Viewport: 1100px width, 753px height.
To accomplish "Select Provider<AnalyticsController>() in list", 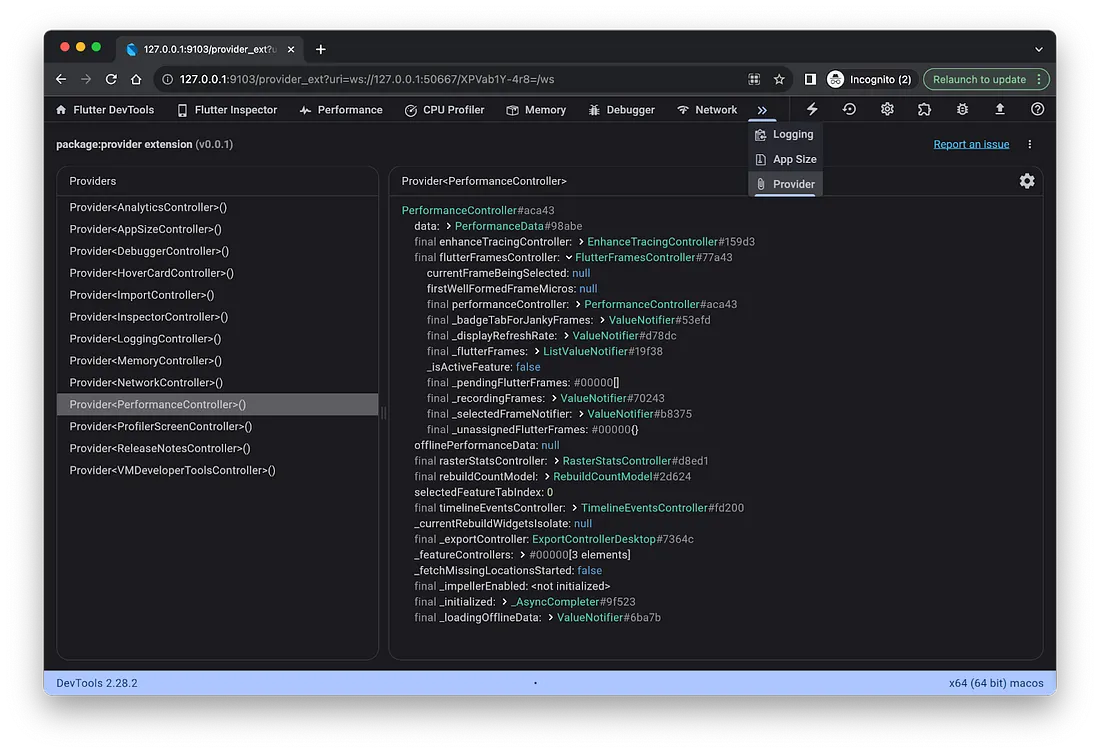I will tap(217, 207).
